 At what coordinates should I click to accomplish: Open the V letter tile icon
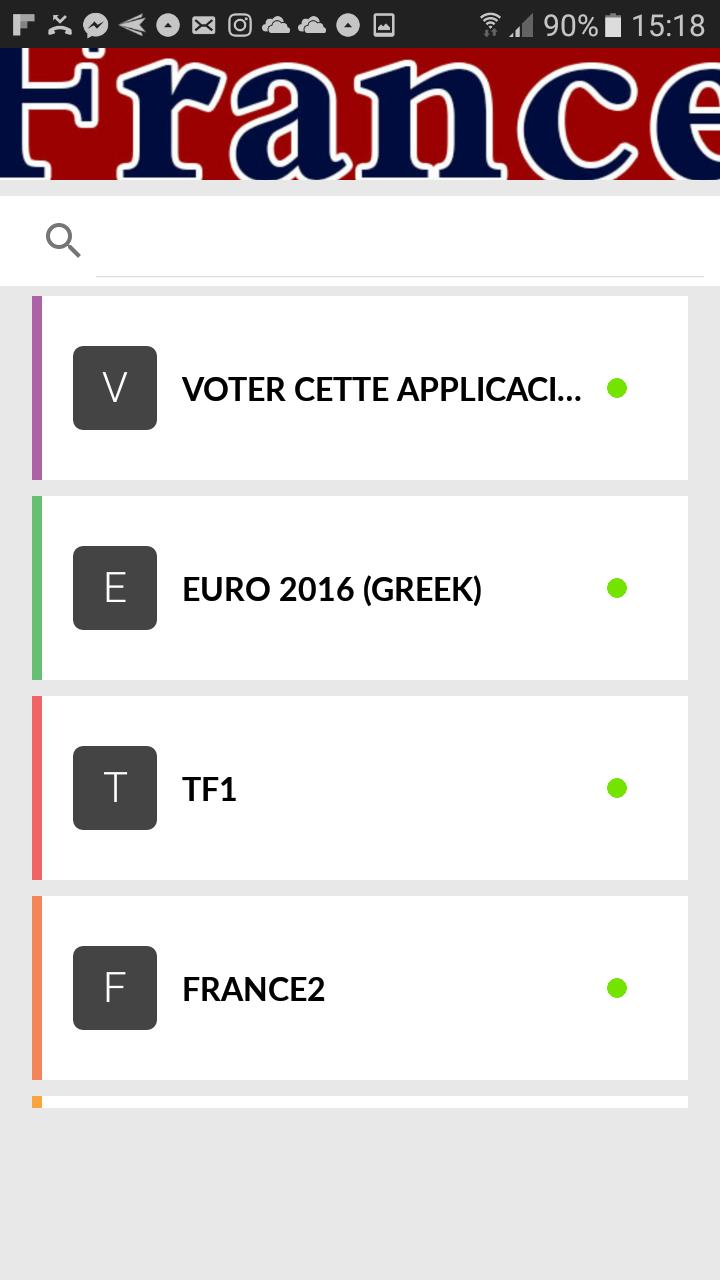pos(115,388)
